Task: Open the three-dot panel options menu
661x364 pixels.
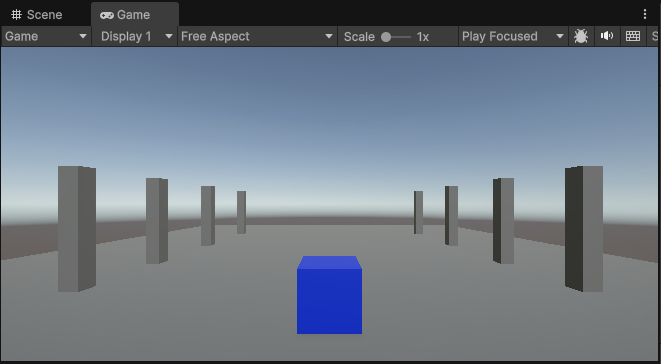Action: coord(645,14)
